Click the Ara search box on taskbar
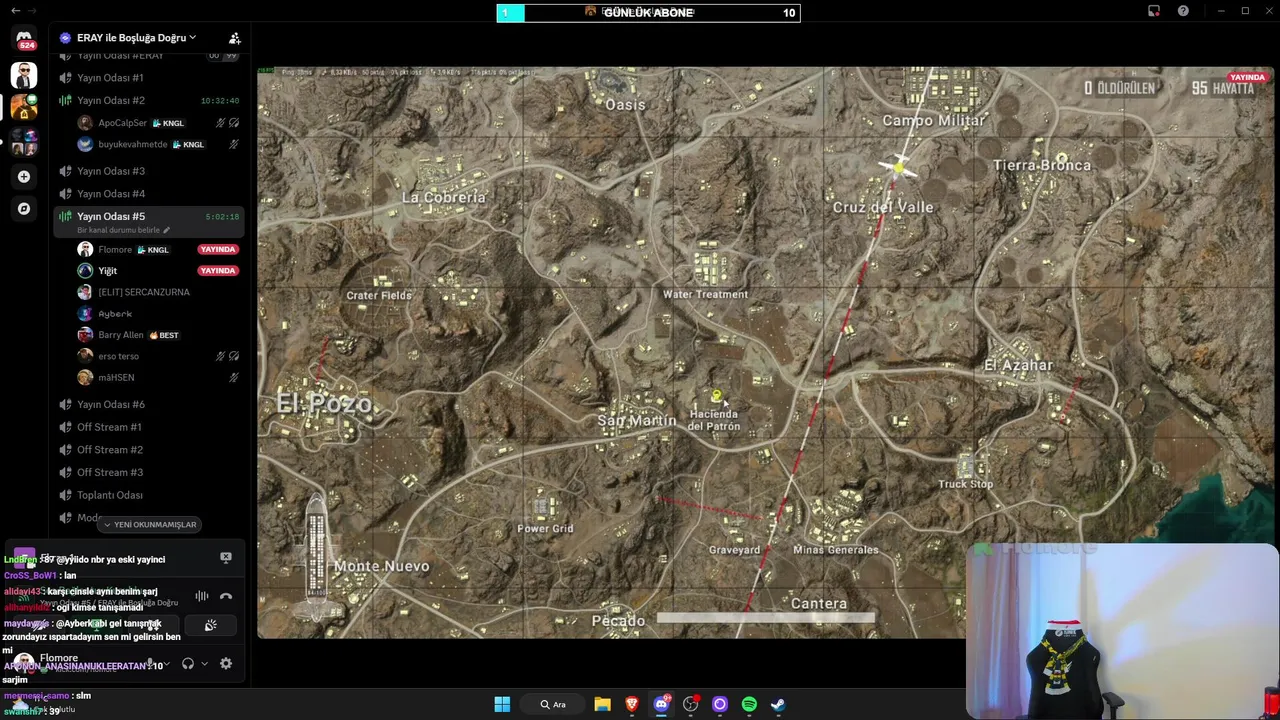 tap(554, 704)
